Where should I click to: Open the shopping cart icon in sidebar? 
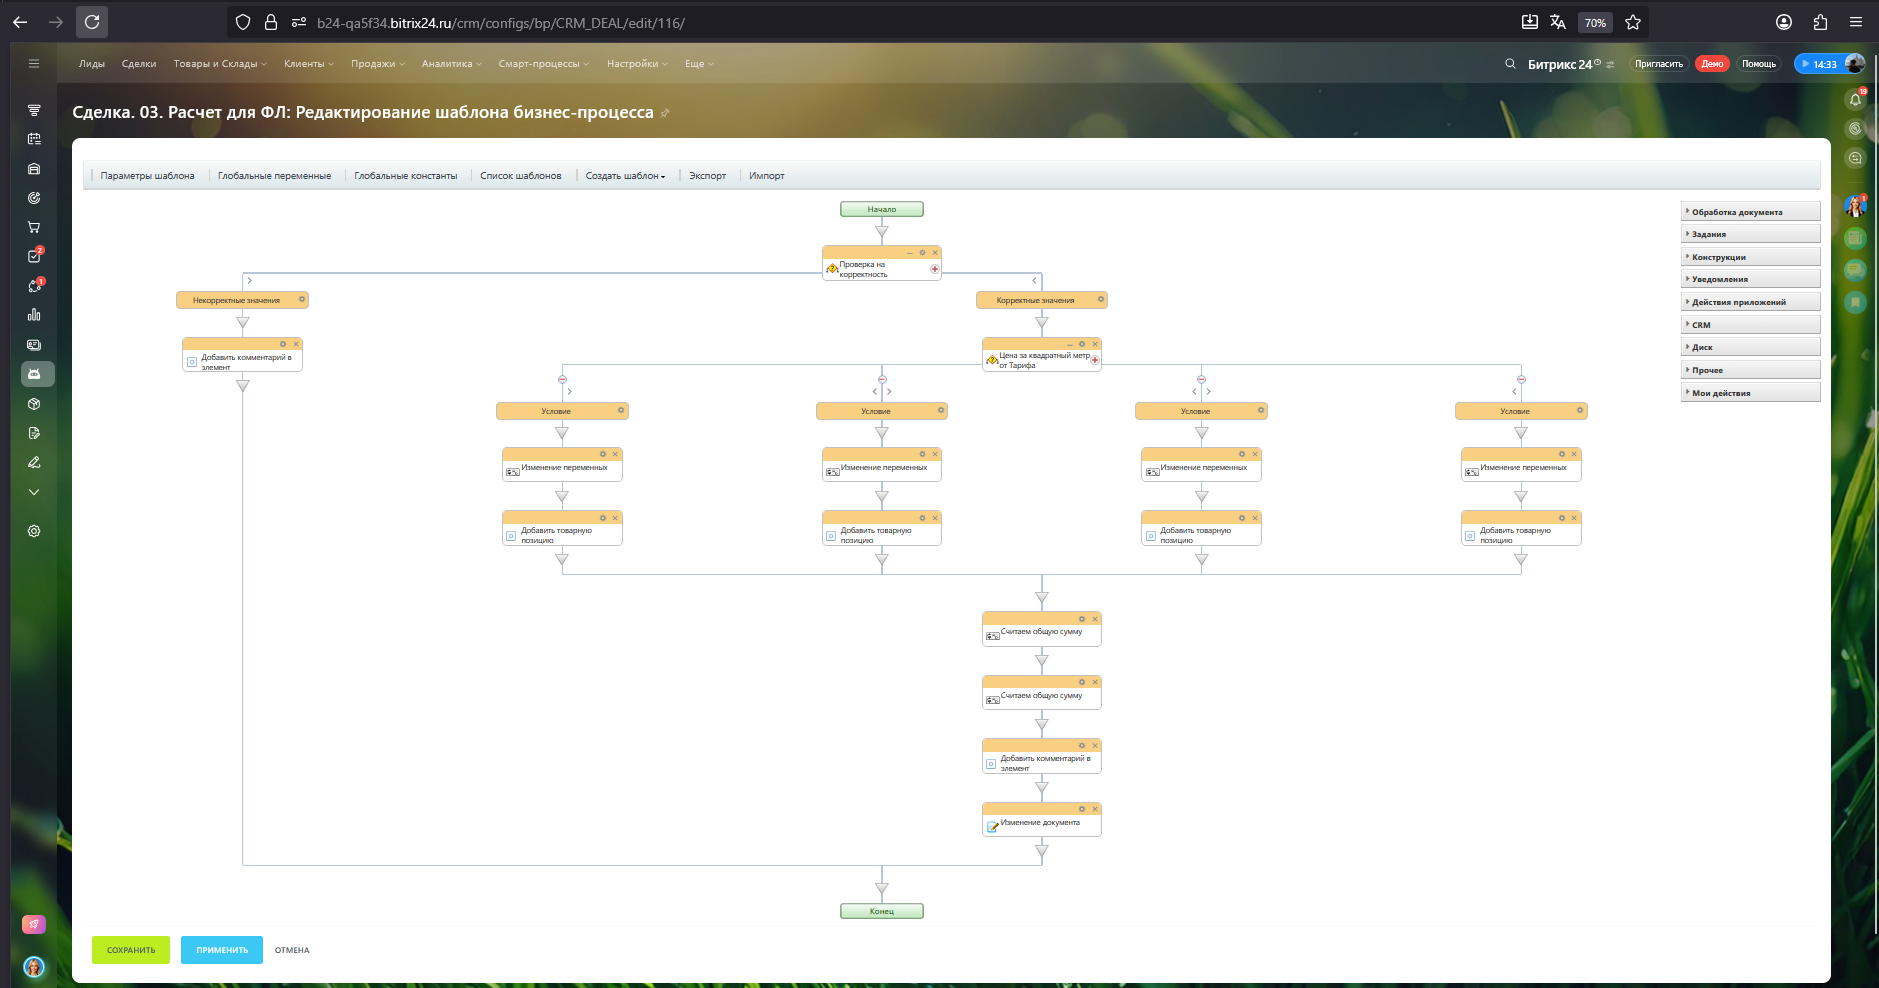point(34,227)
